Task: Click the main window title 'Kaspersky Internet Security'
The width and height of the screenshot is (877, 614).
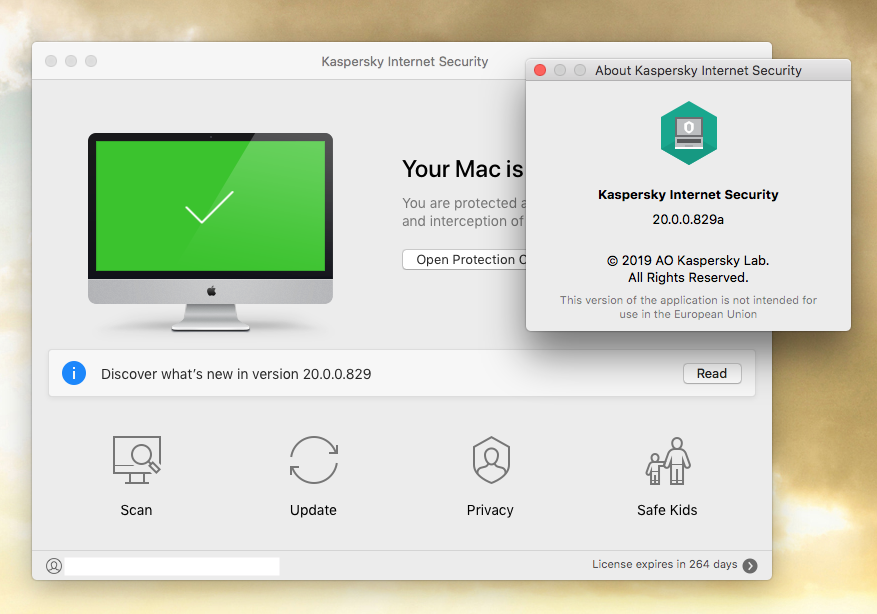Action: tap(404, 62)
